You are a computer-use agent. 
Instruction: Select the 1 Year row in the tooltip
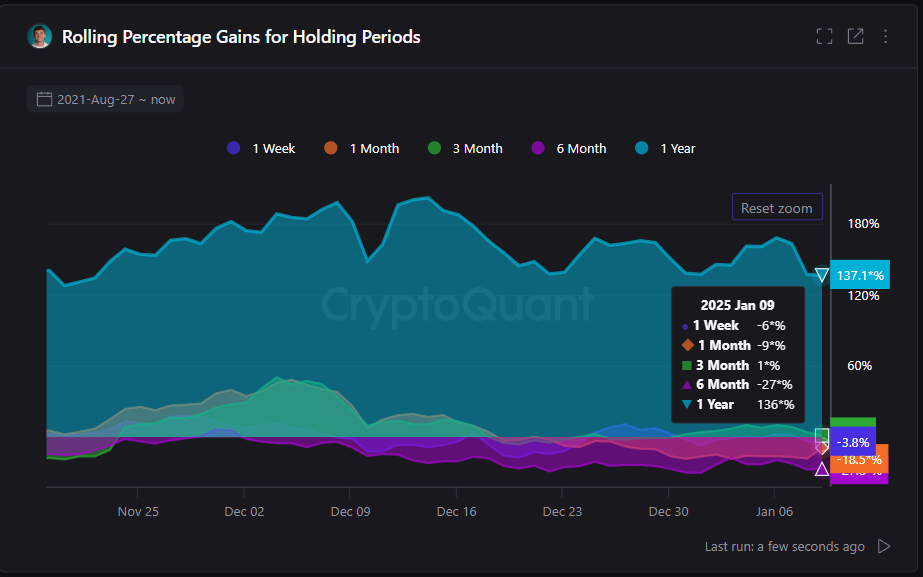(738, 404)
